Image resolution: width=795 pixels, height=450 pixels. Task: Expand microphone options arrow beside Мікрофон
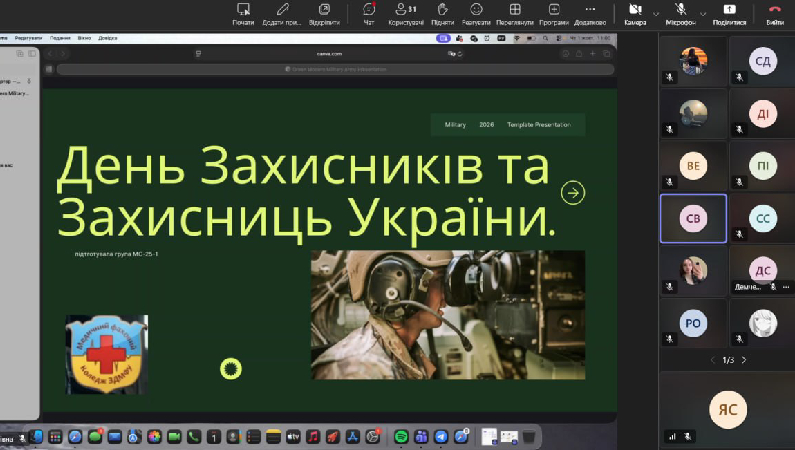tap(703, 14)
